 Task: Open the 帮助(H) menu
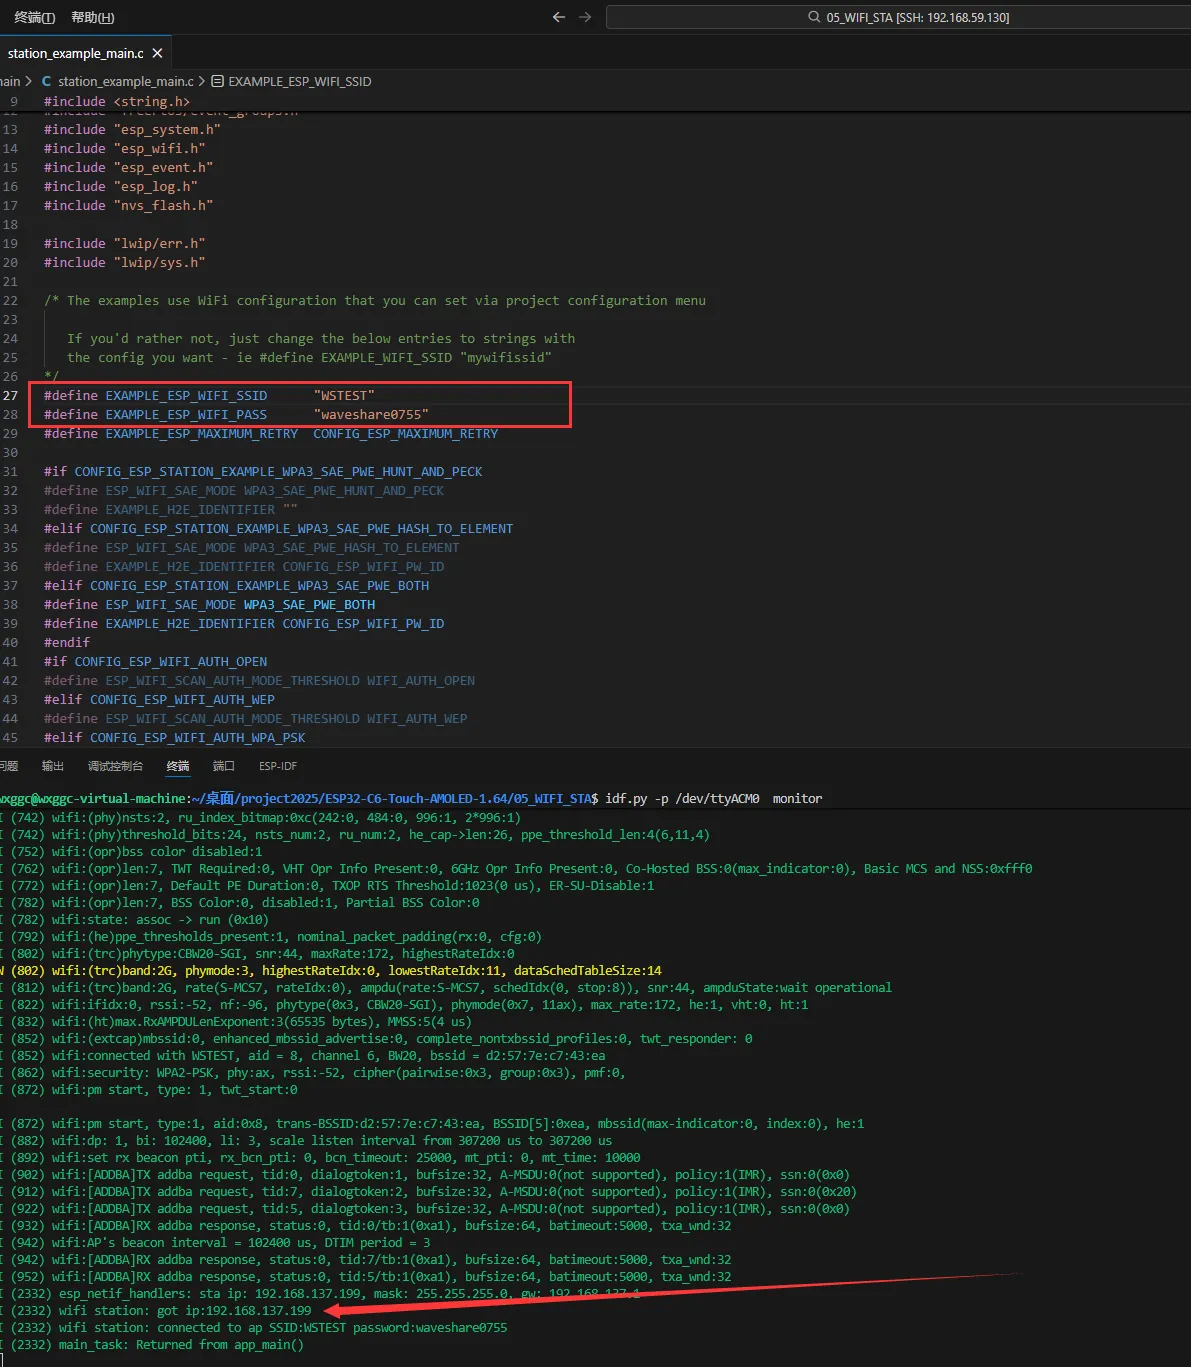click(93, 17)
